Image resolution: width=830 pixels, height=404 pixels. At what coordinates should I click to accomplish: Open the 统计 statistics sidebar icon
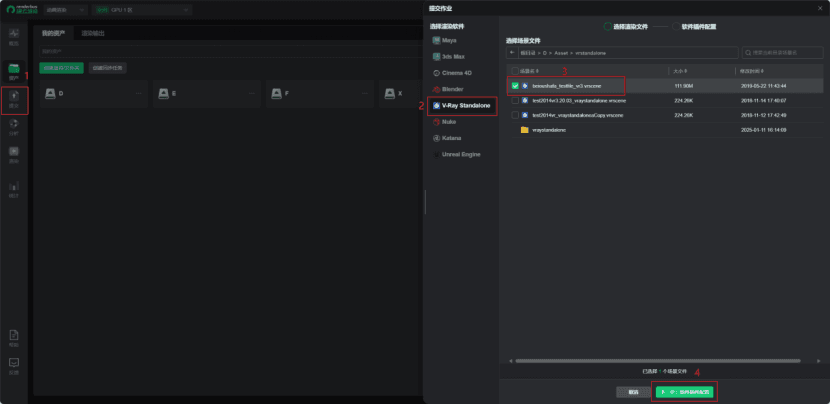(14, 189)
